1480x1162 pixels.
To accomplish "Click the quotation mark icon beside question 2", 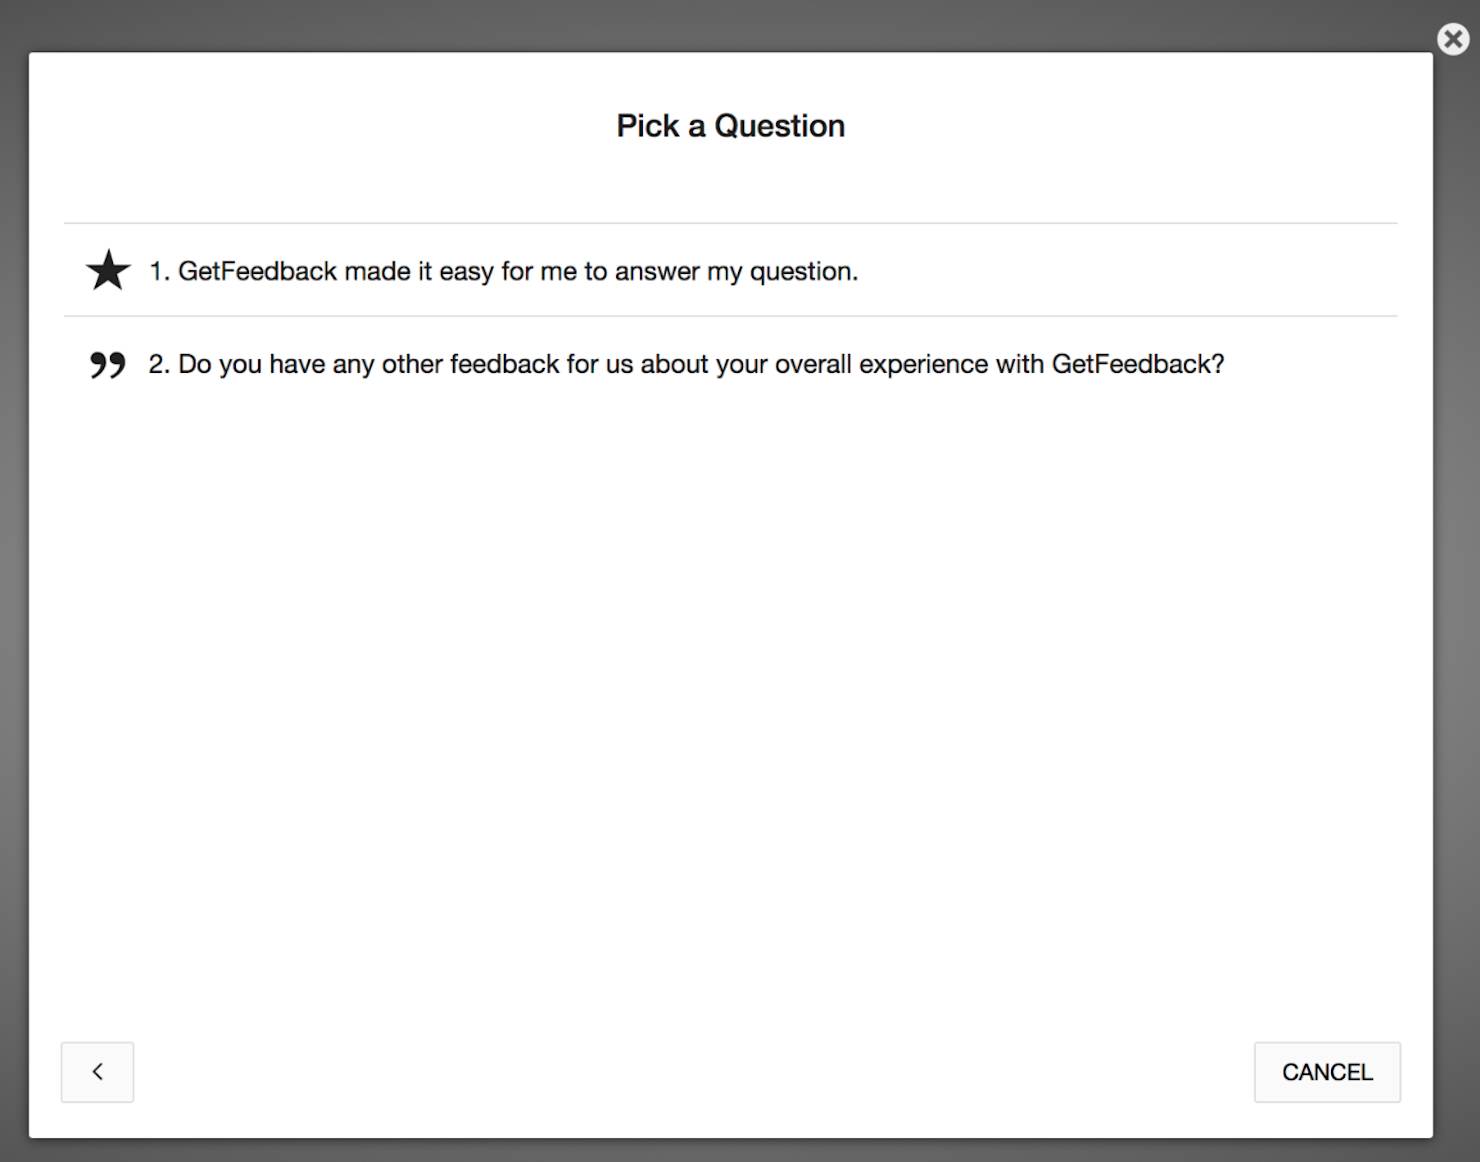I will (108, 365).
